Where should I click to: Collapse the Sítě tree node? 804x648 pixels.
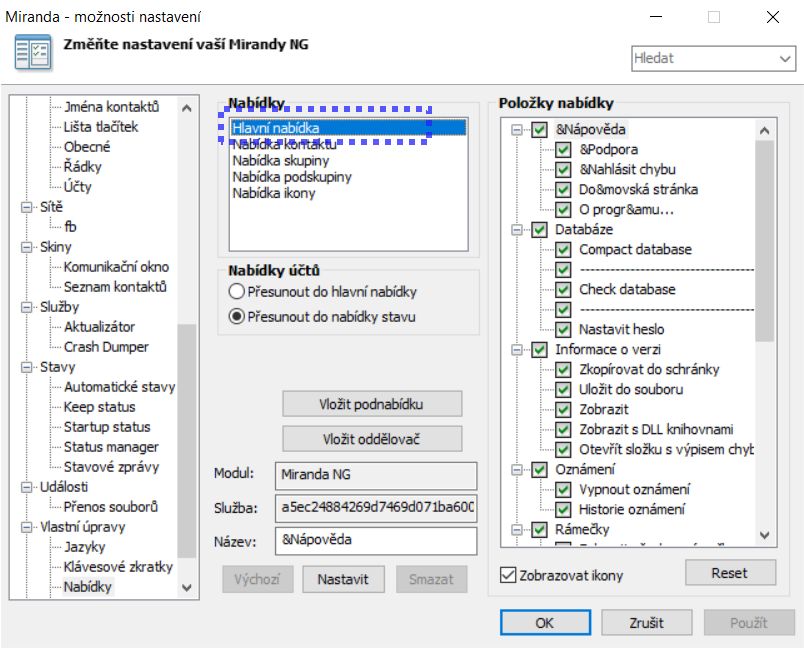click(26, 207)
